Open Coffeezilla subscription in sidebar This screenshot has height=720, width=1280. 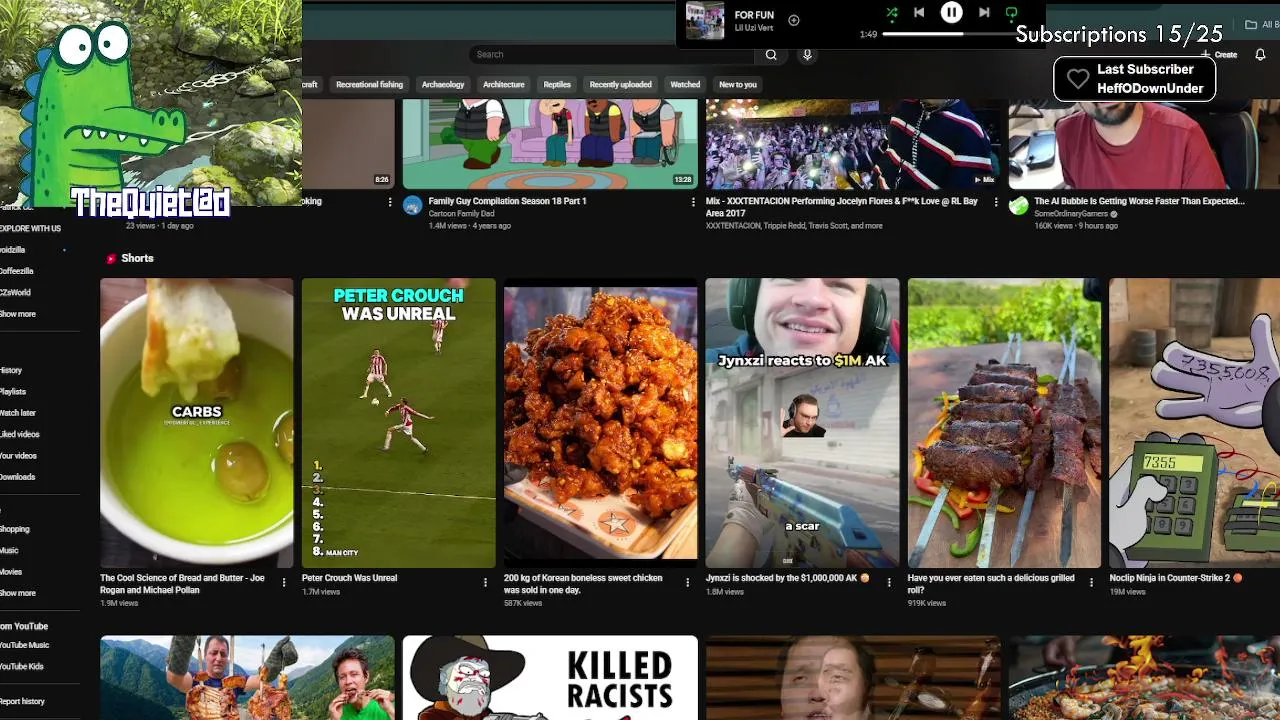pos(16,271)
